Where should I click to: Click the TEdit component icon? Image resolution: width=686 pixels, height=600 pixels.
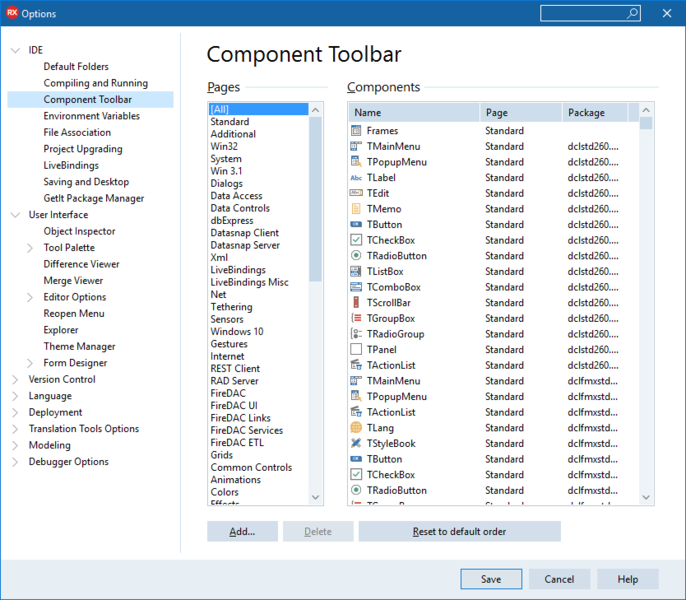click(x=356, y=193)
